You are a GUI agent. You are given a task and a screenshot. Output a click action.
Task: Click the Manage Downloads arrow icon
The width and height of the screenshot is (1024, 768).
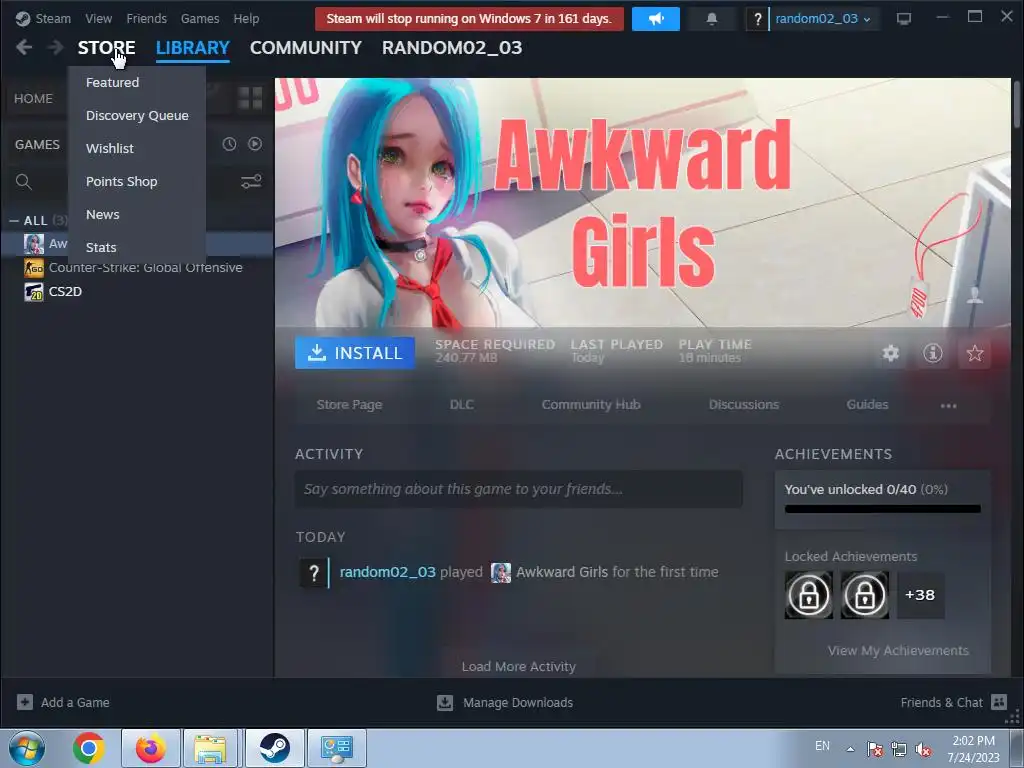point(445,703)
